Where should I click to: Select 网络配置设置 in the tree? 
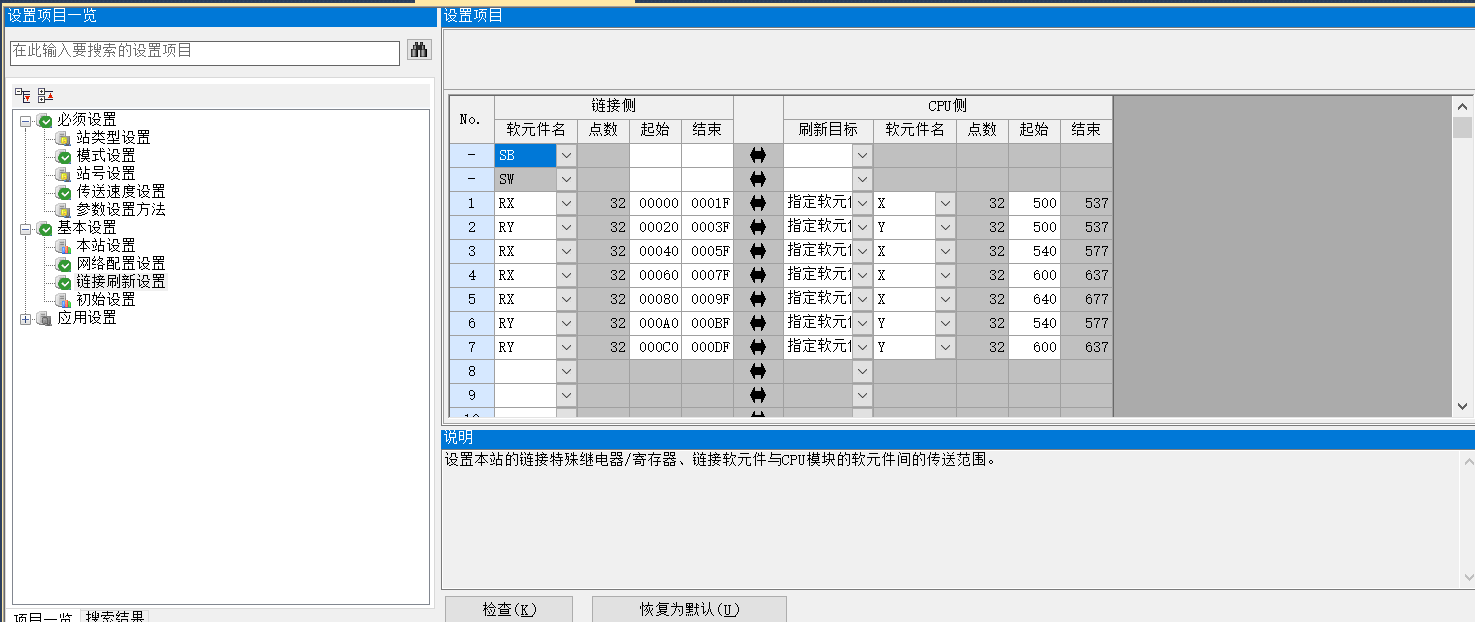coord(120,264)
